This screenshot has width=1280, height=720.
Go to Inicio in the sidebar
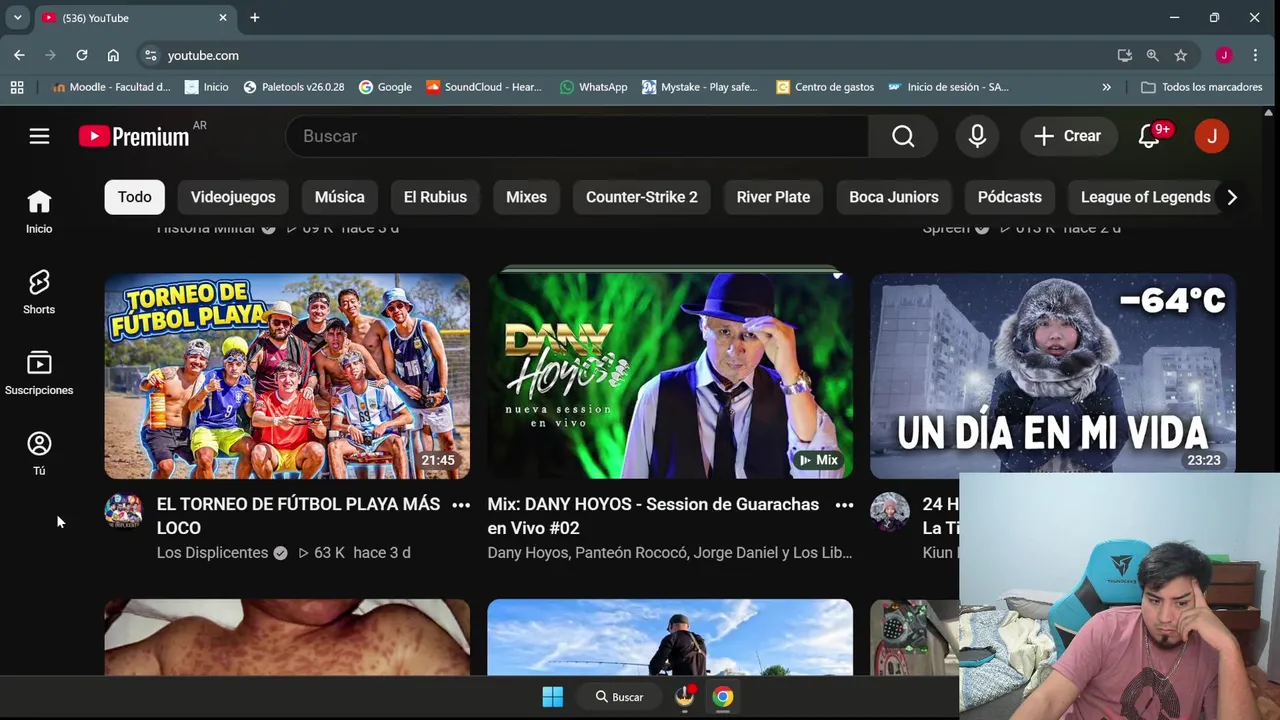(39, 212)
